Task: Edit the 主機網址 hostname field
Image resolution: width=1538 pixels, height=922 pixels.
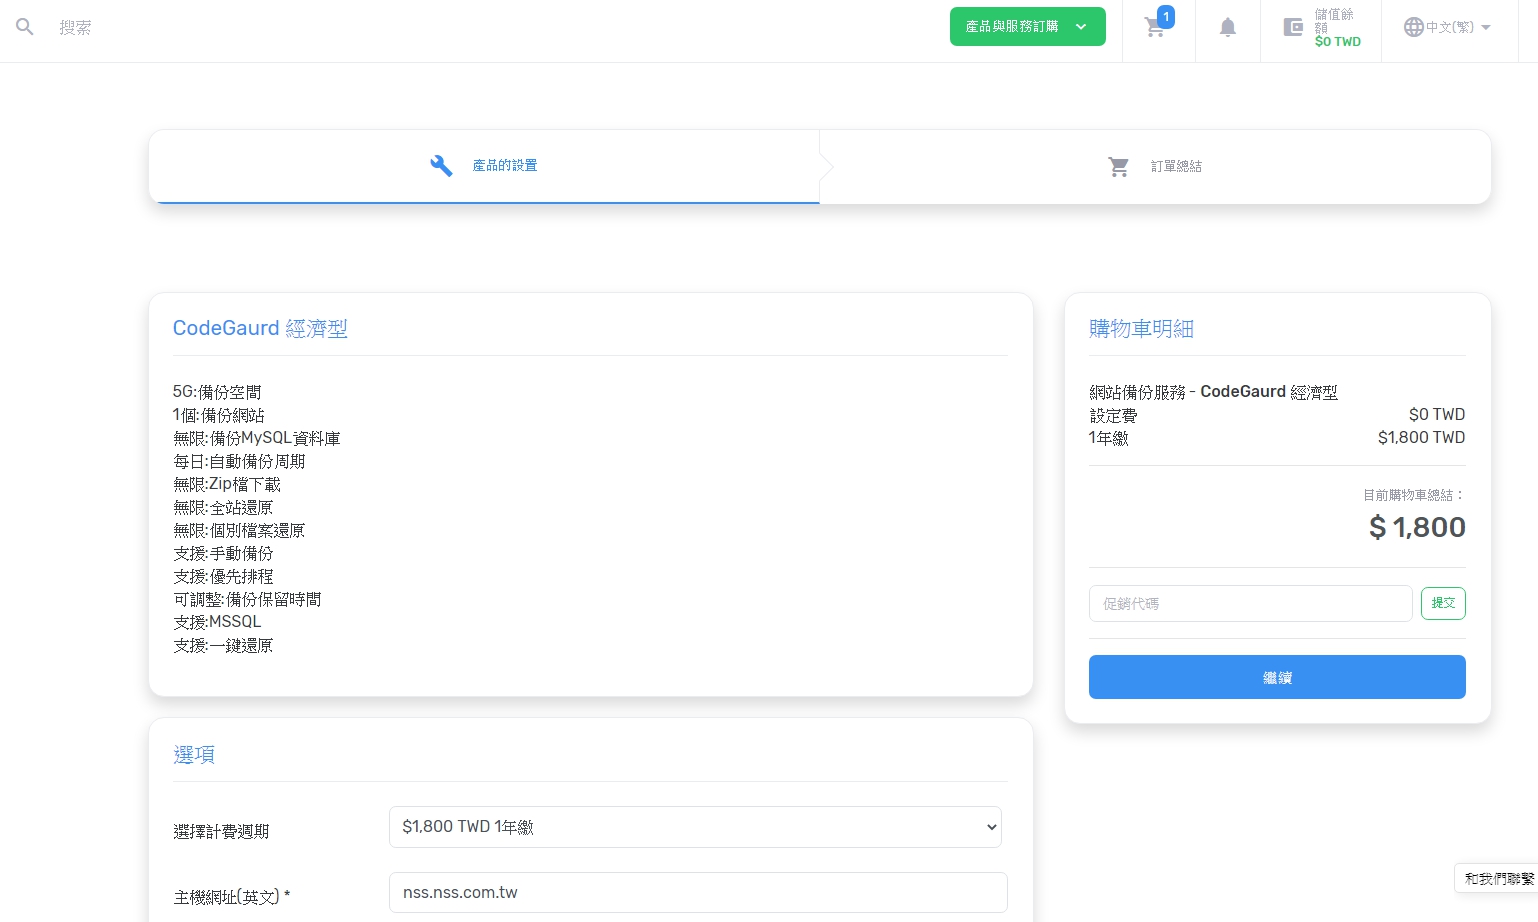Action: tap(698, 893)
